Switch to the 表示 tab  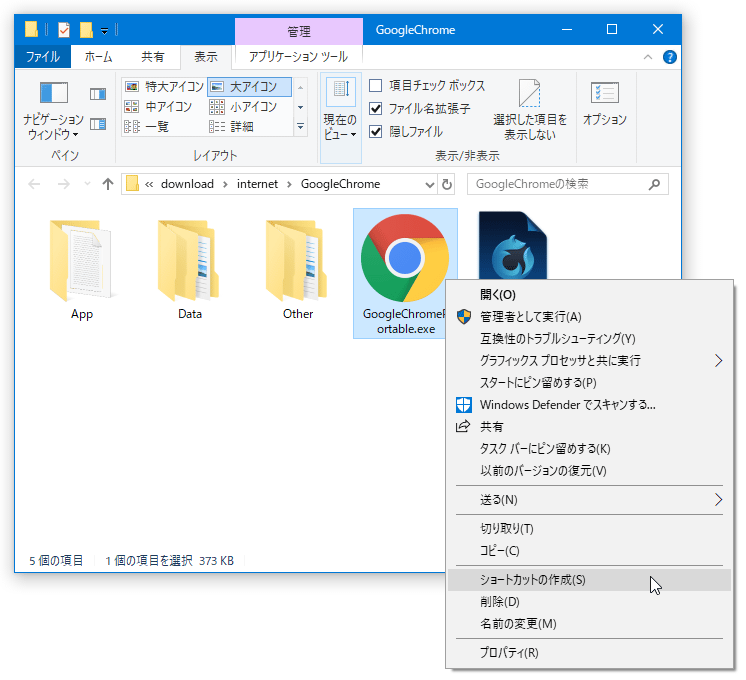[x=206, y=57]
